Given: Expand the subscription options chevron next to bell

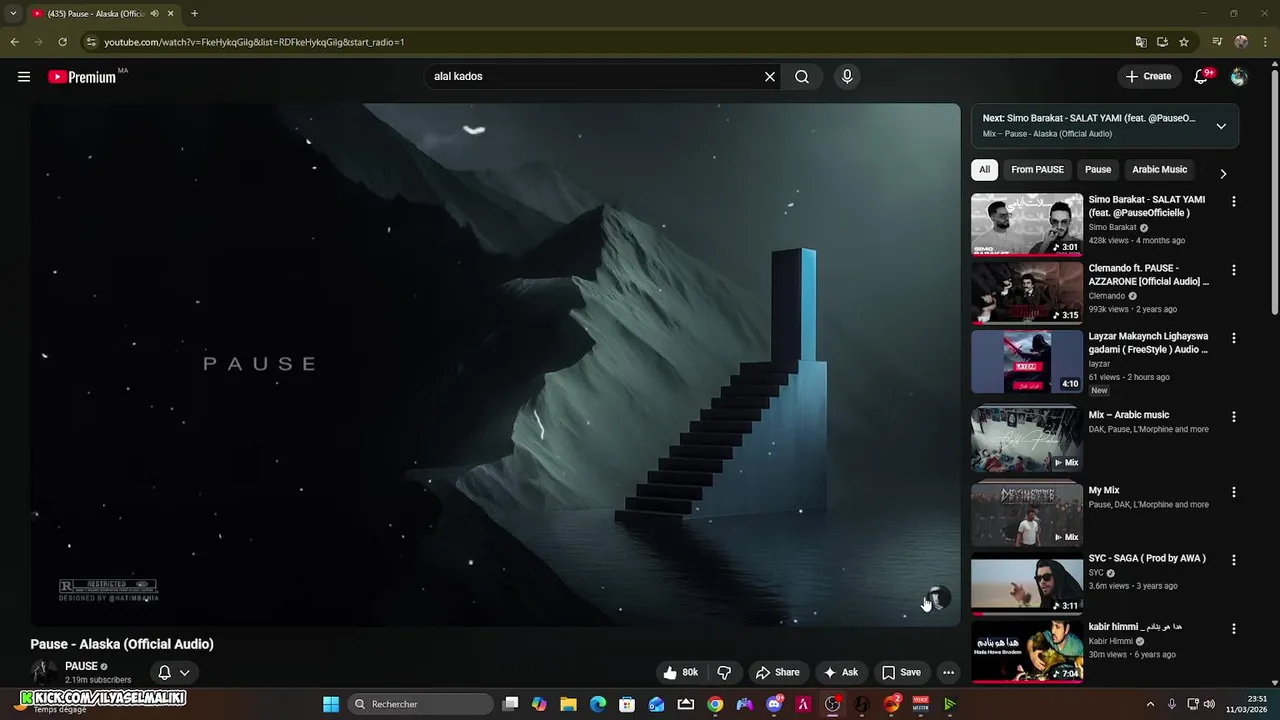Looking at the screenshot, I should pyautogui.click(x=184, y=673).
